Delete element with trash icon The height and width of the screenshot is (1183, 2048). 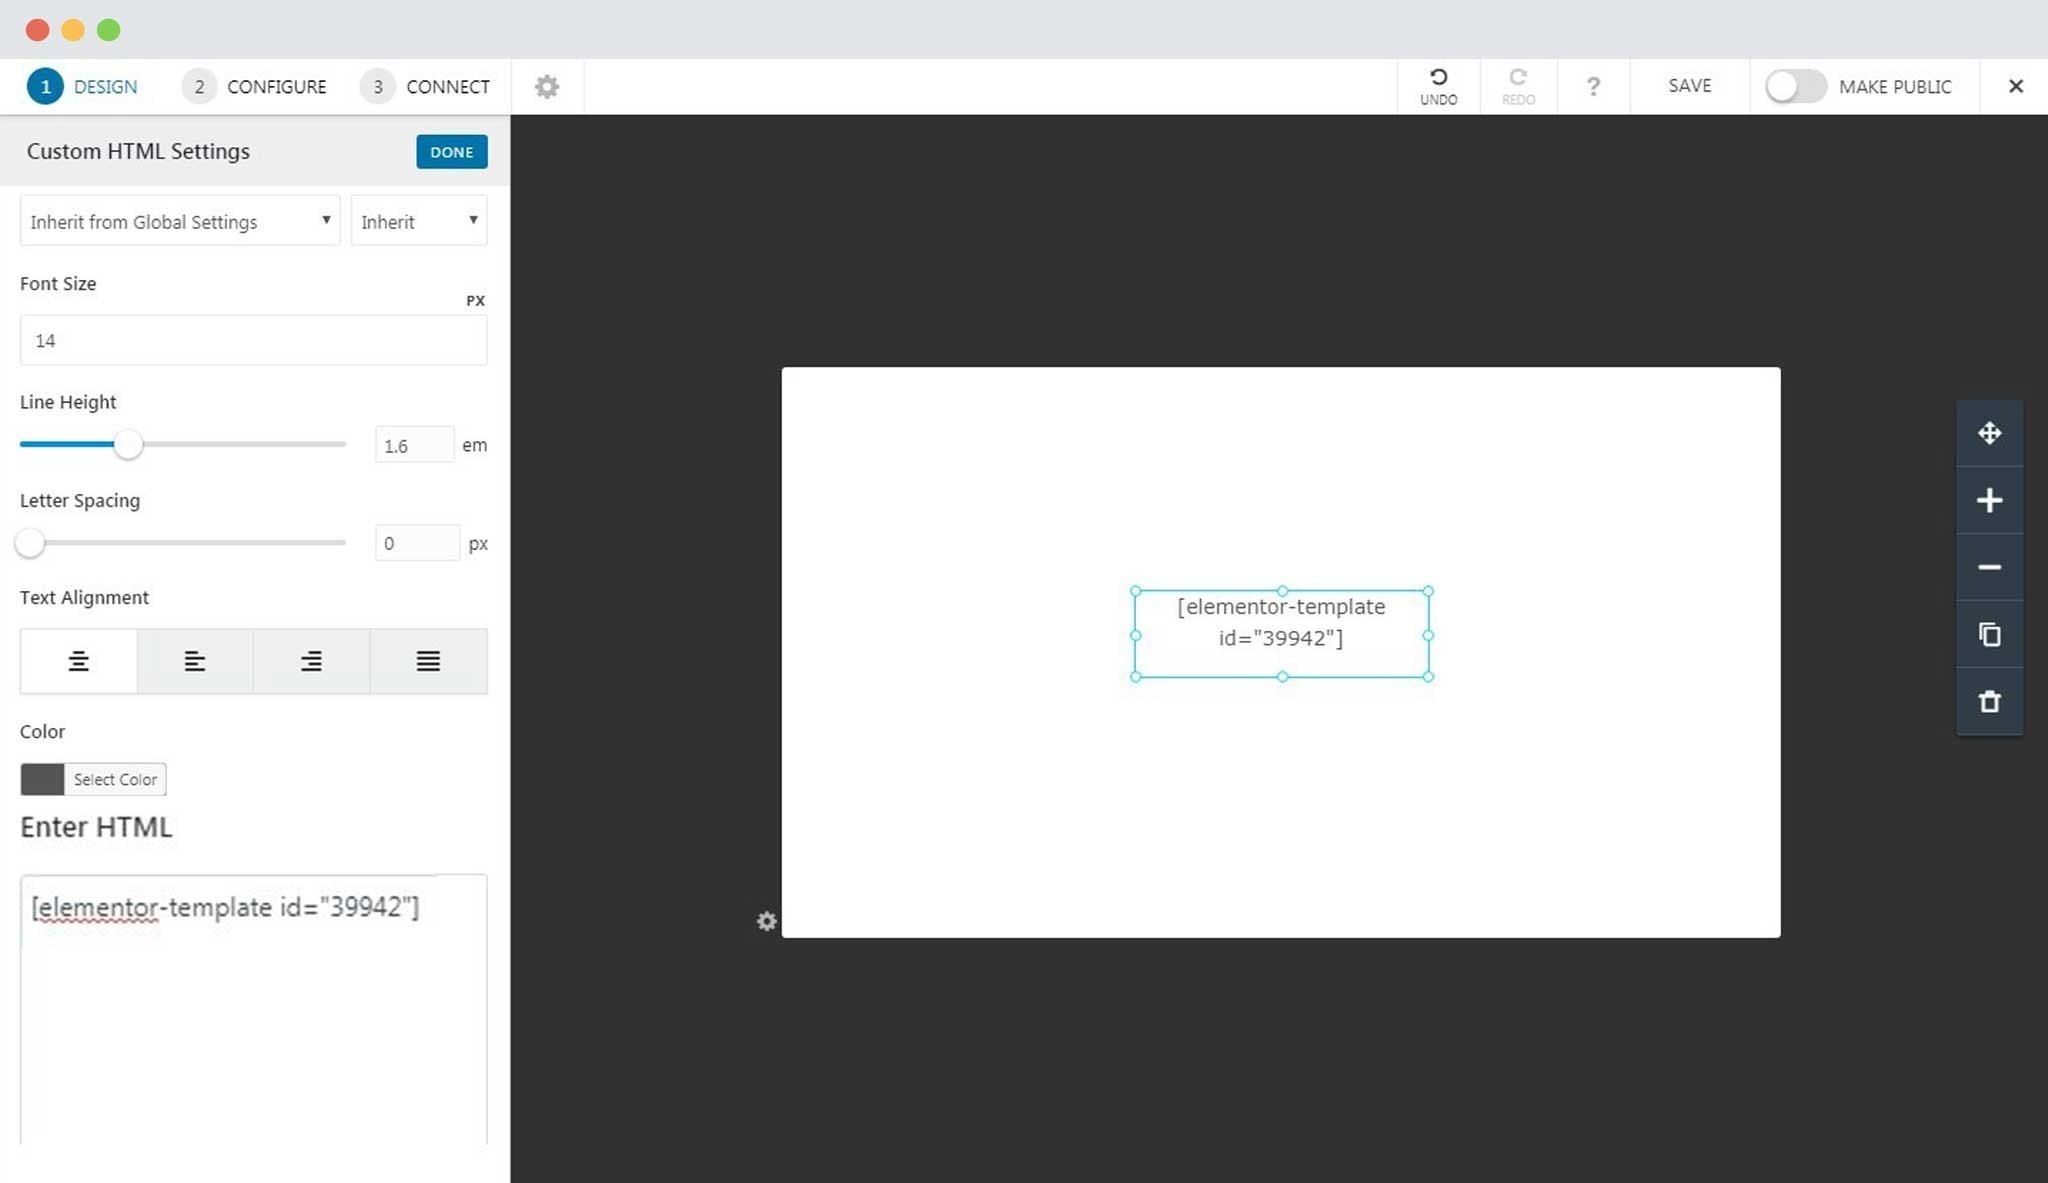1989,701
